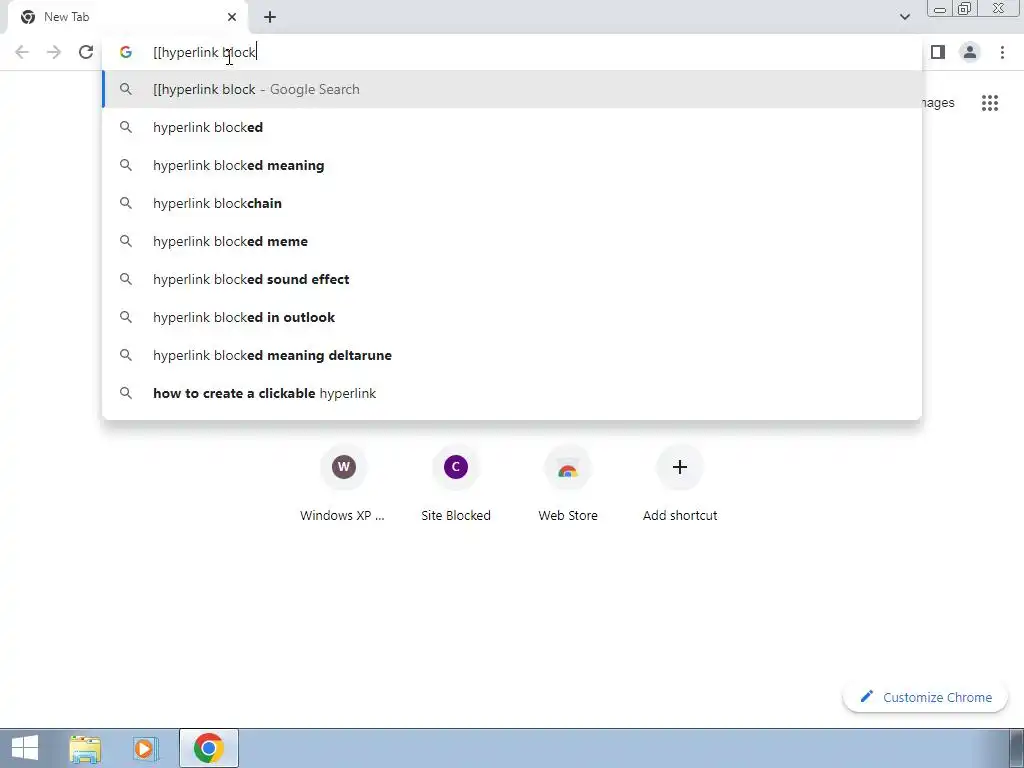Open the Site Blocked shortcut tile
1024x768 pixels.
[456, 484]
